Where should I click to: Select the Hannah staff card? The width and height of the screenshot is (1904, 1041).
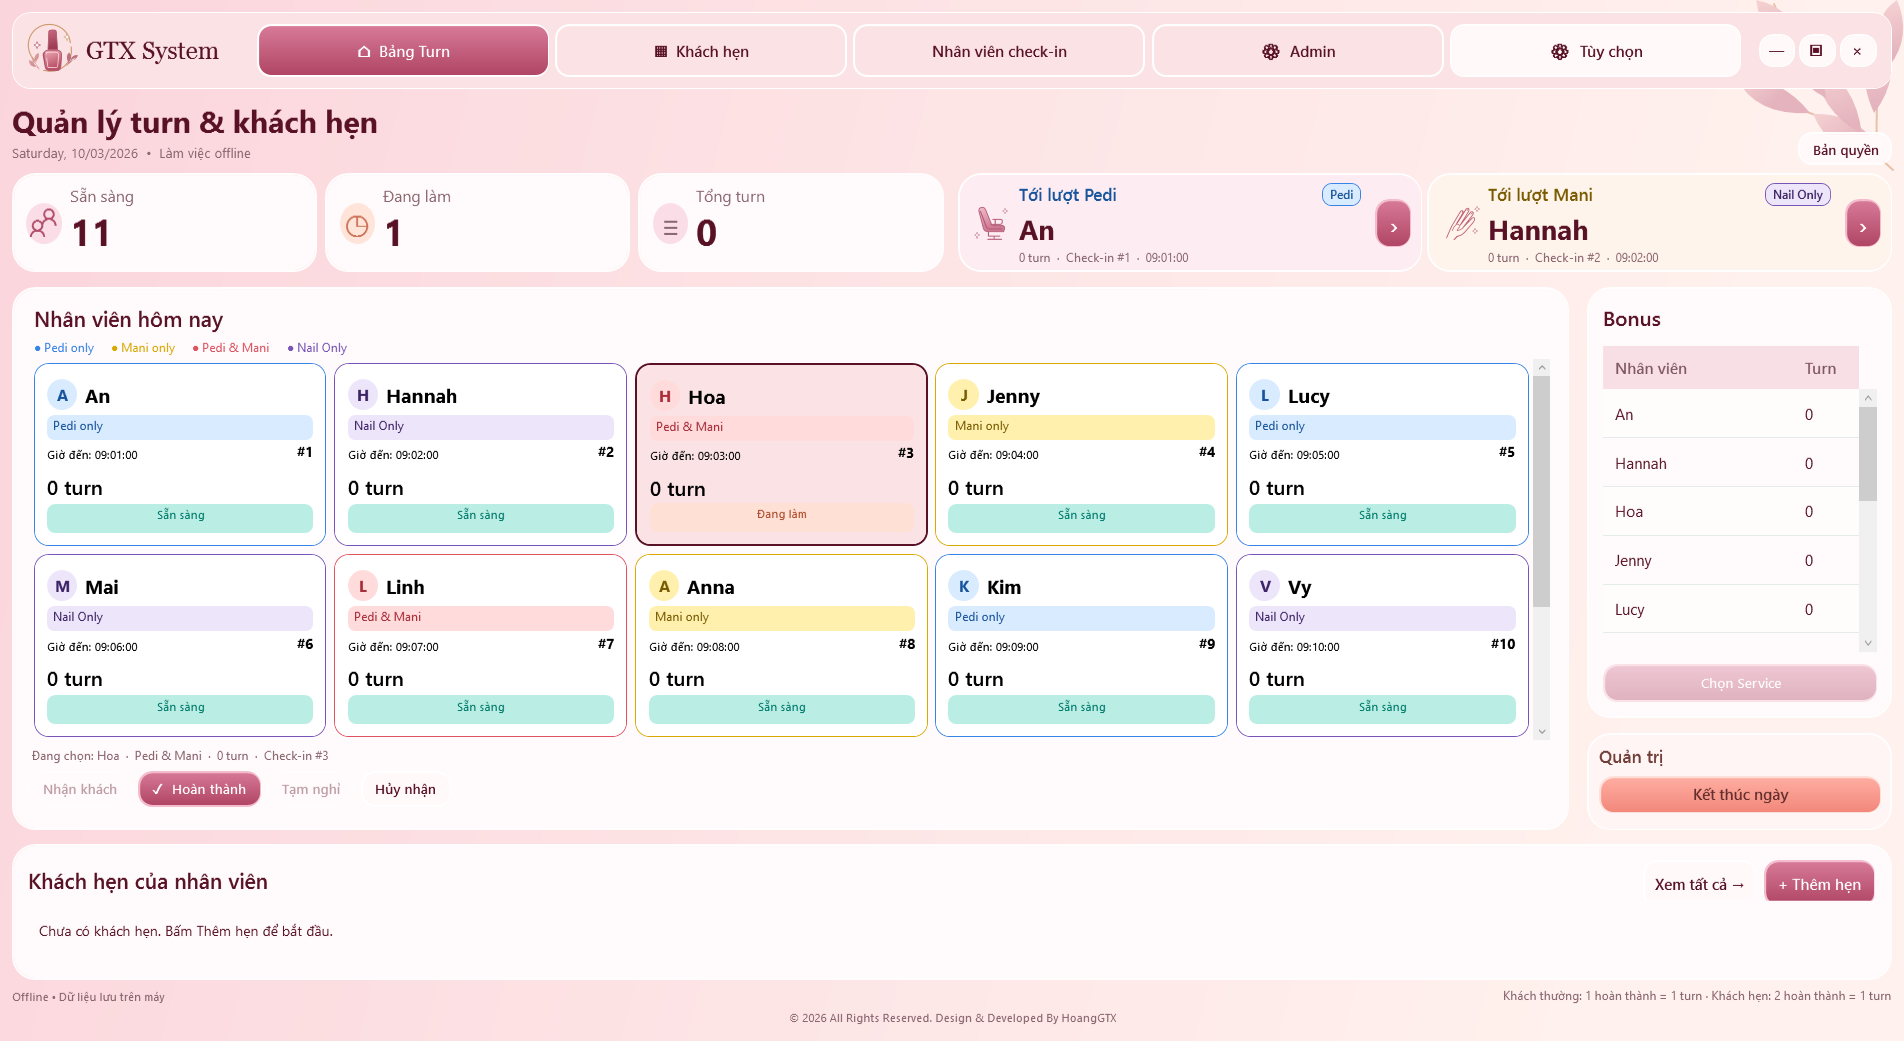click(x=480, y=454)
